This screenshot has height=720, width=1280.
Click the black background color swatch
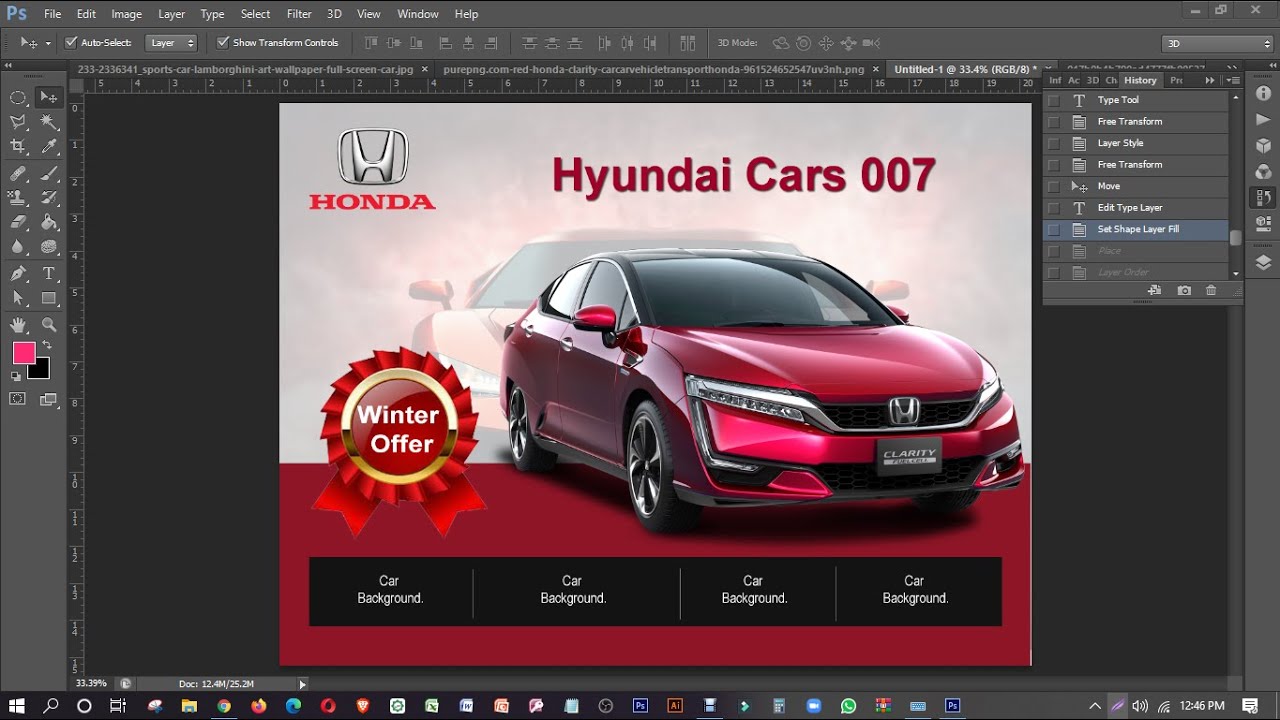[x=41, y=371]
